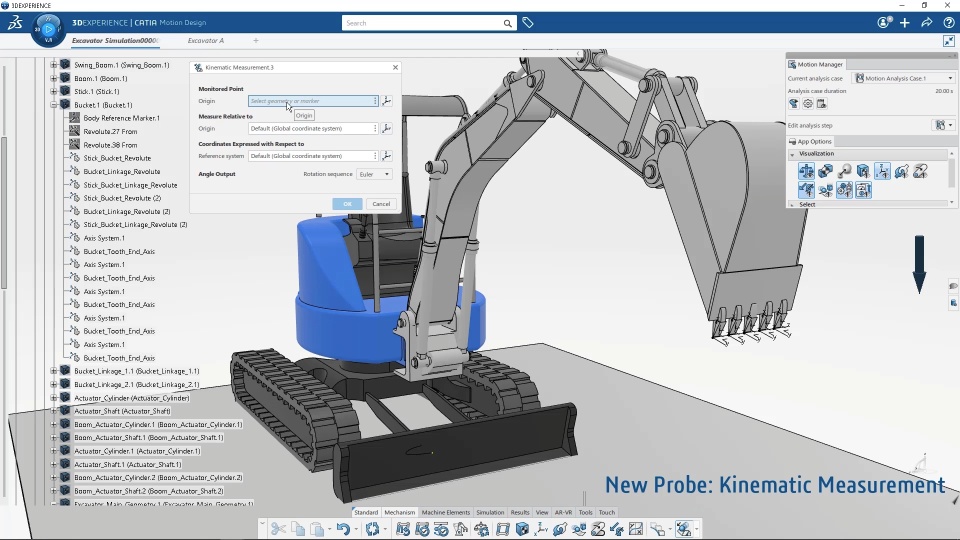Toggle the trajectory path visualization option in App Options
The image size is (960, 540).
point(920,171)
